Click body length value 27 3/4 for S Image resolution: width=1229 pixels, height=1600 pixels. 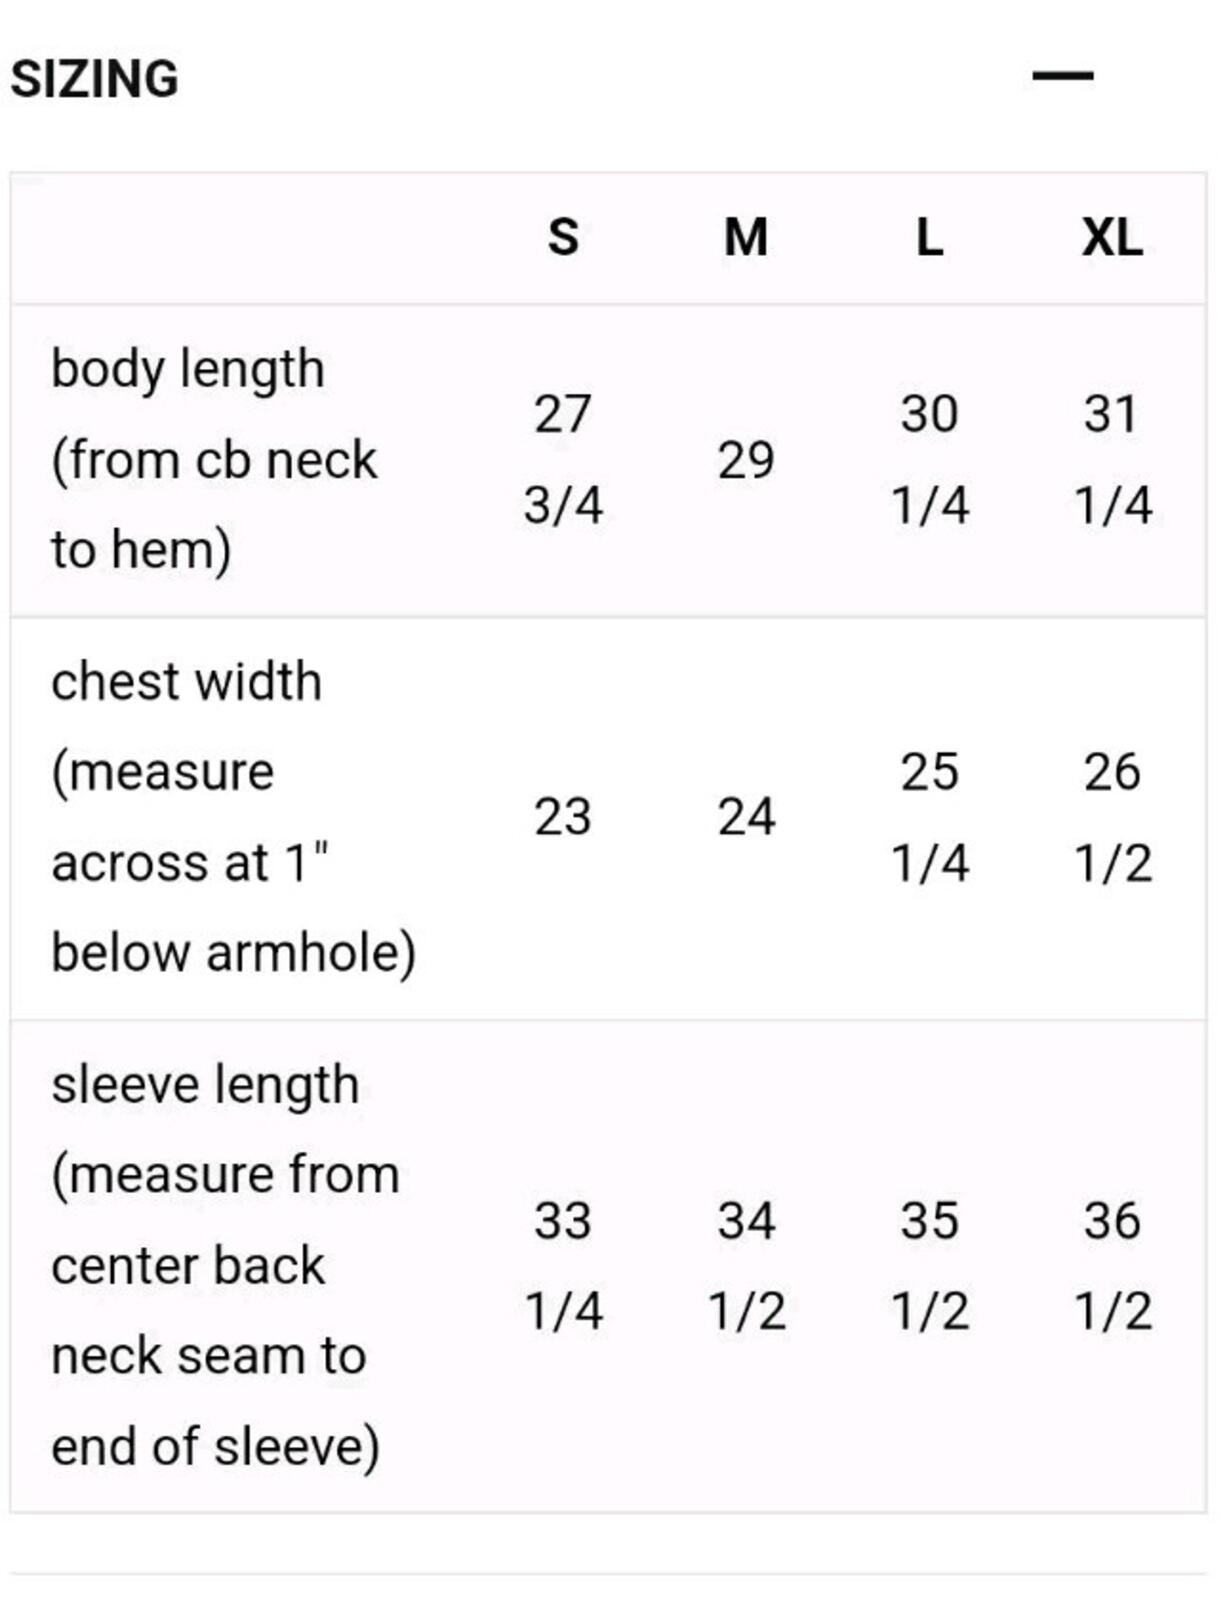(563, 460)
